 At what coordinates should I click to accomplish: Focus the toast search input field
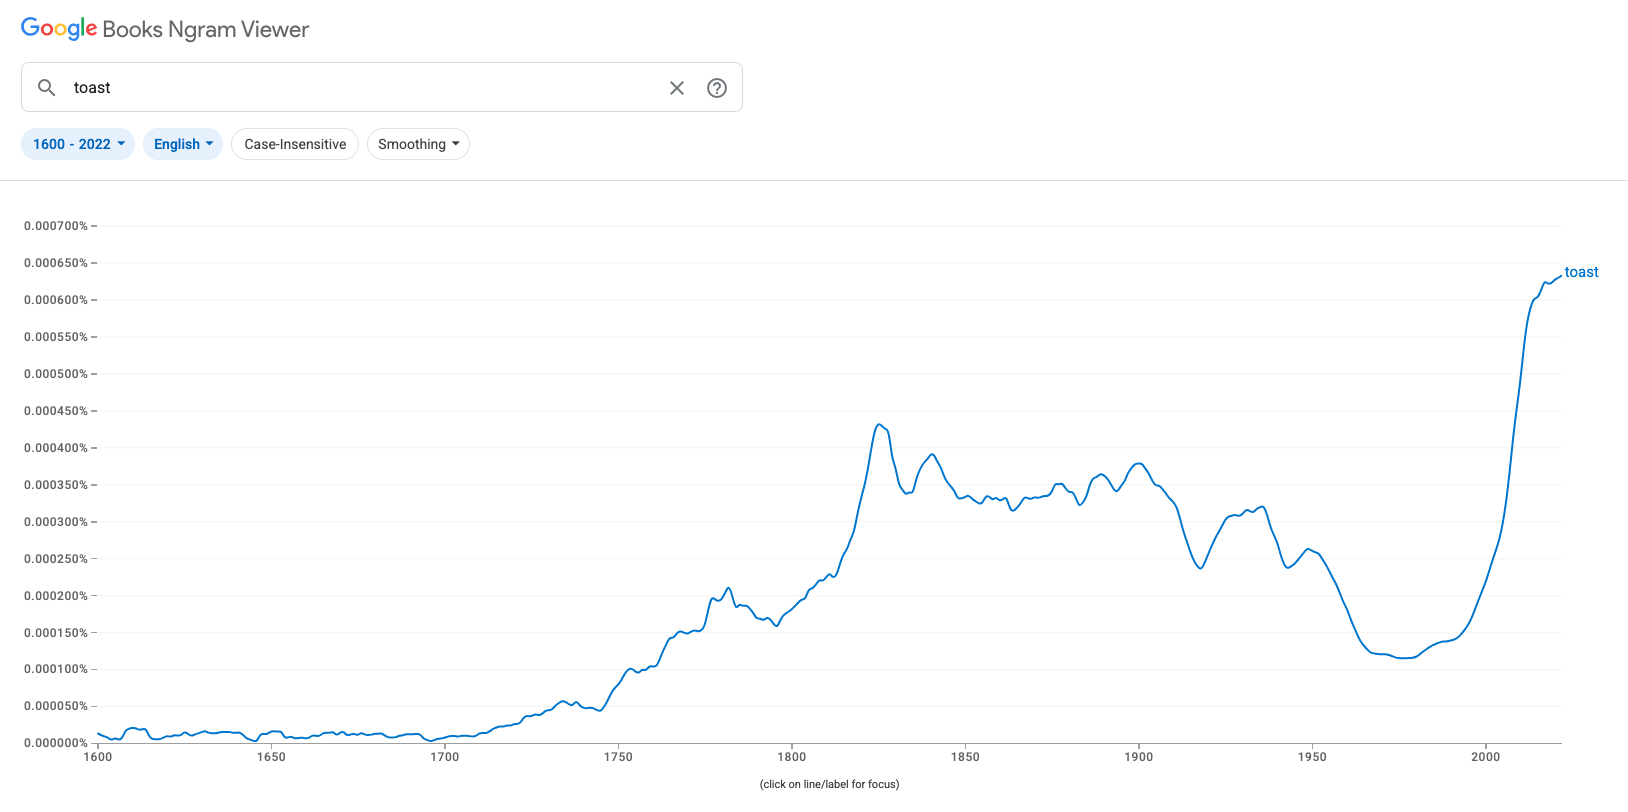[x=360, y=88]
